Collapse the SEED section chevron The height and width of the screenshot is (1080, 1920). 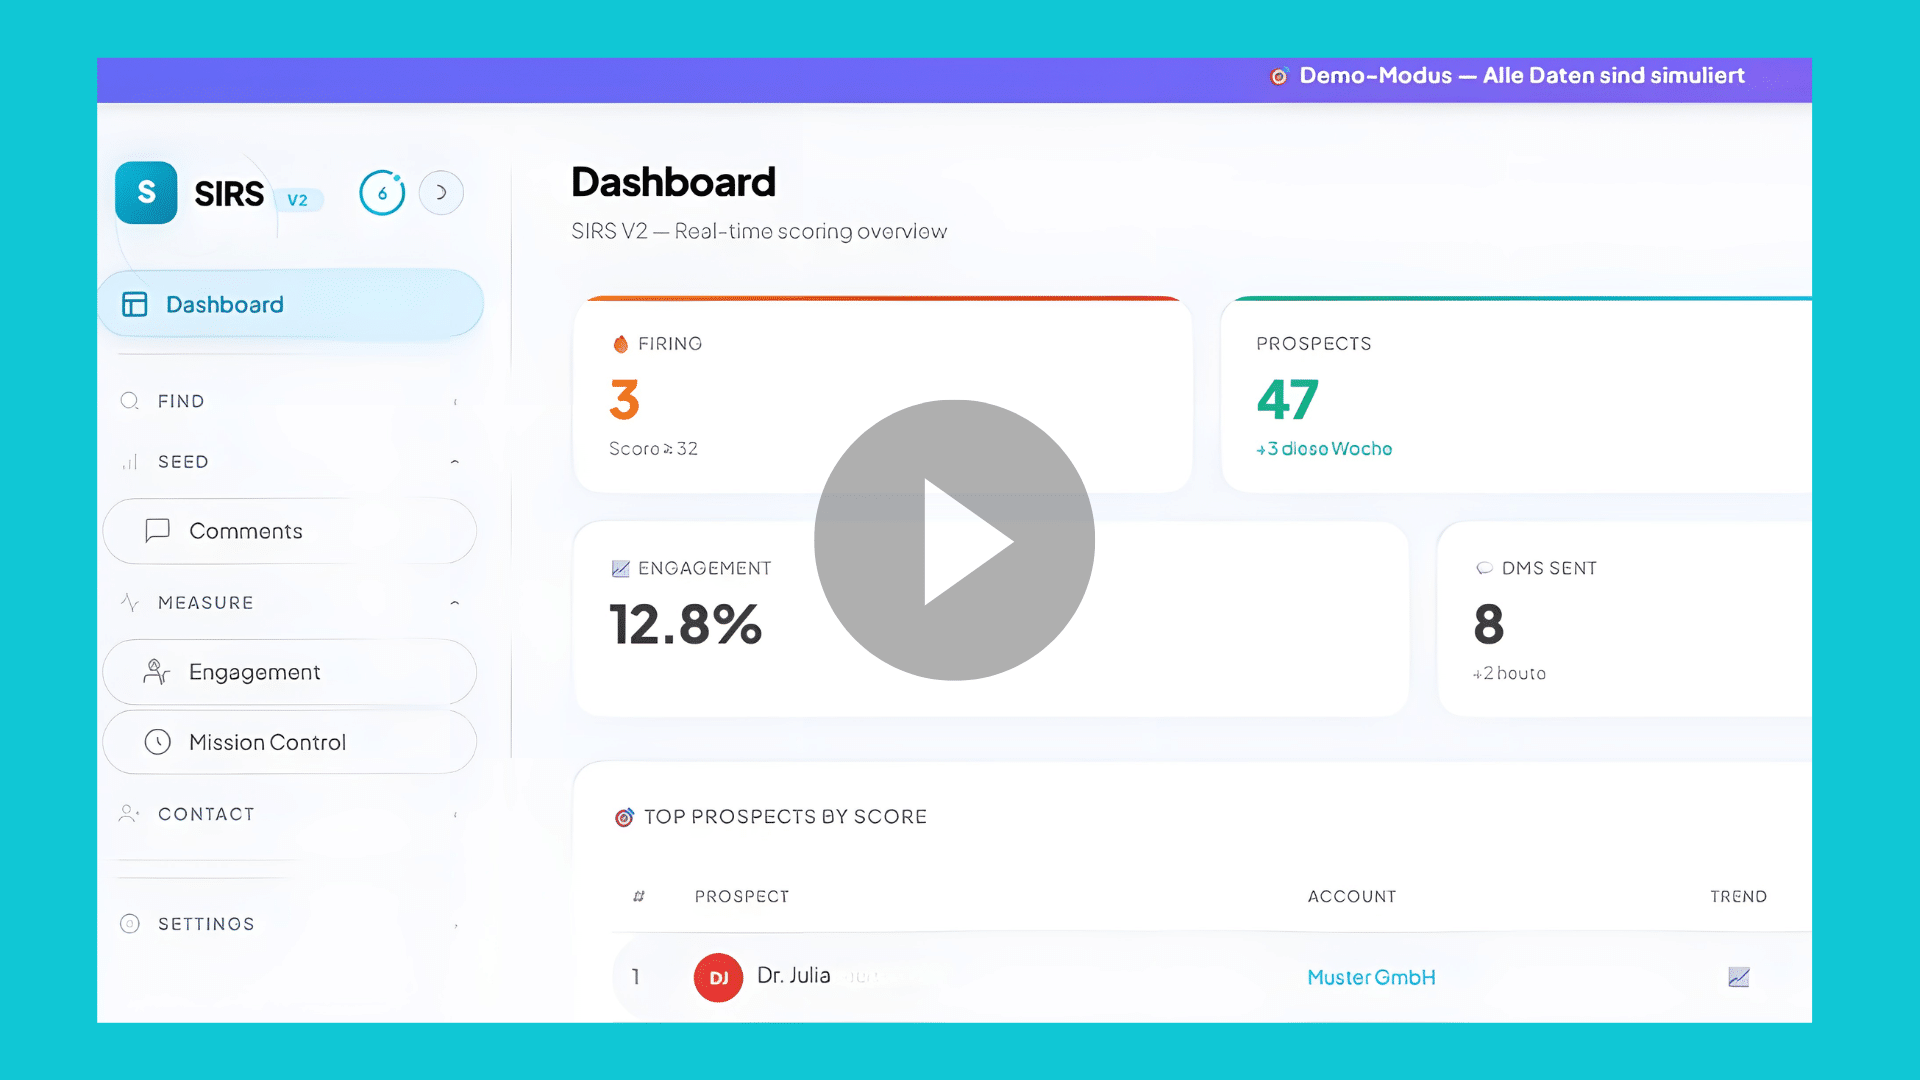455,462
